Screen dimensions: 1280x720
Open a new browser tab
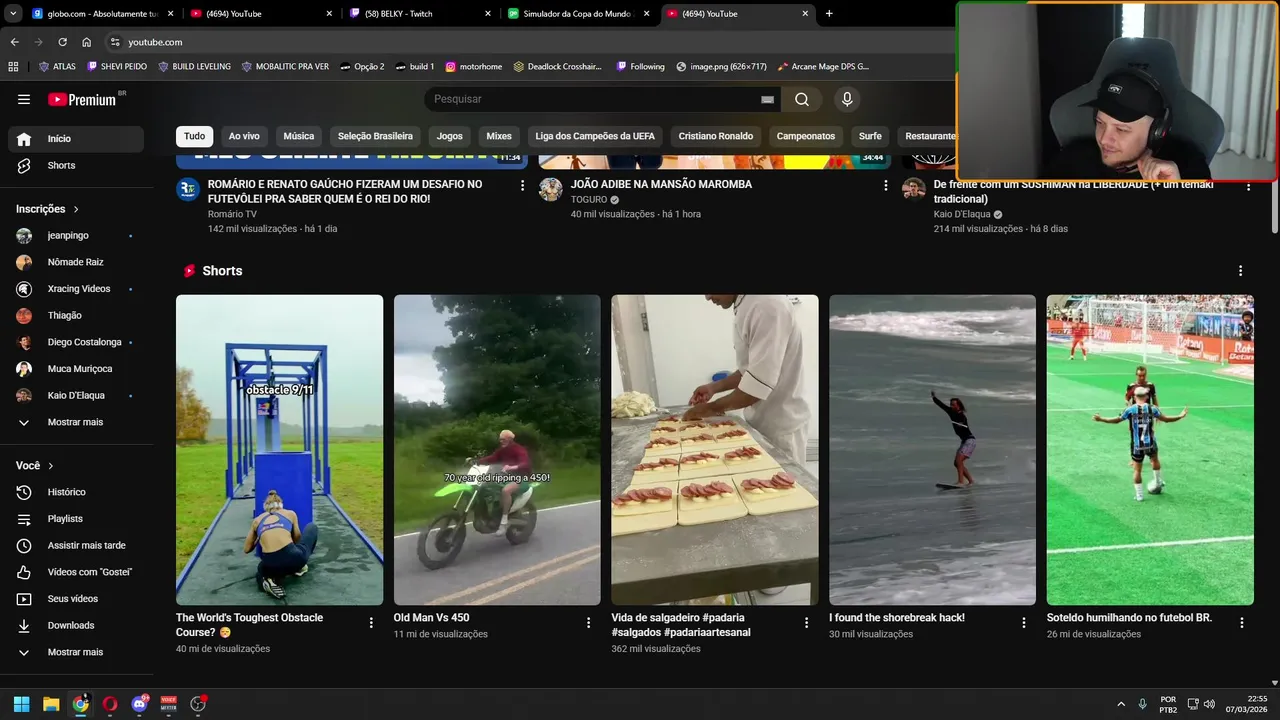click(829, 14)
